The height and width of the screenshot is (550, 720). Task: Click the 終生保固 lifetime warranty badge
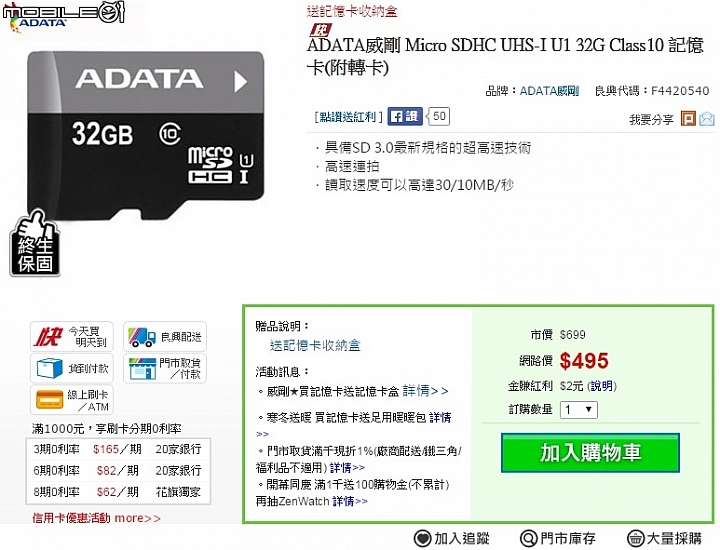(x=35, y=243)
